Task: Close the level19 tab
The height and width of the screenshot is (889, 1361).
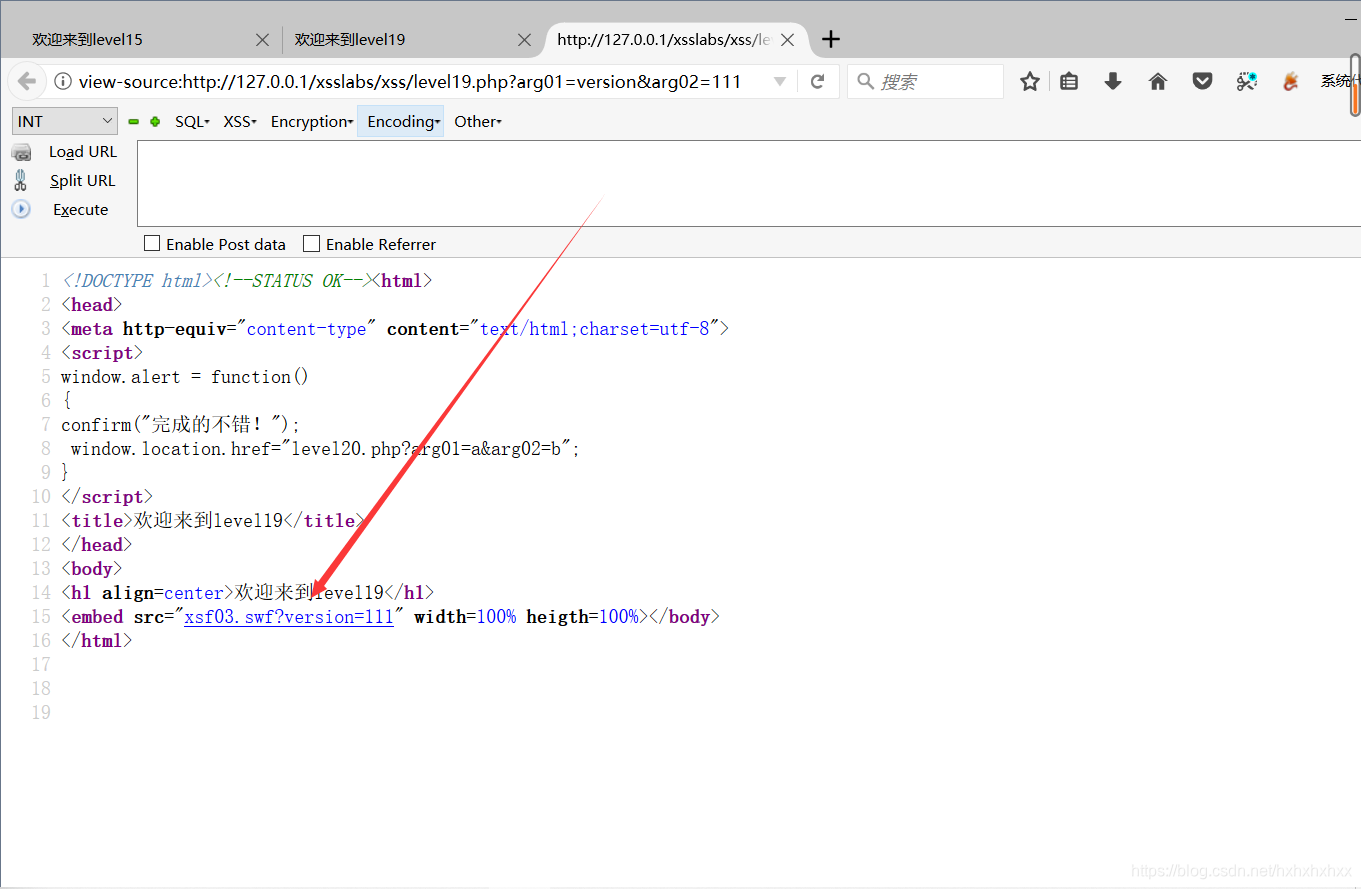Action: [x=525, y=40]
